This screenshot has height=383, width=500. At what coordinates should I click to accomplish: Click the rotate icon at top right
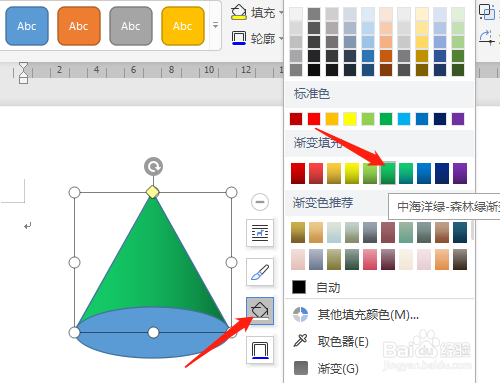click(487, 37)
